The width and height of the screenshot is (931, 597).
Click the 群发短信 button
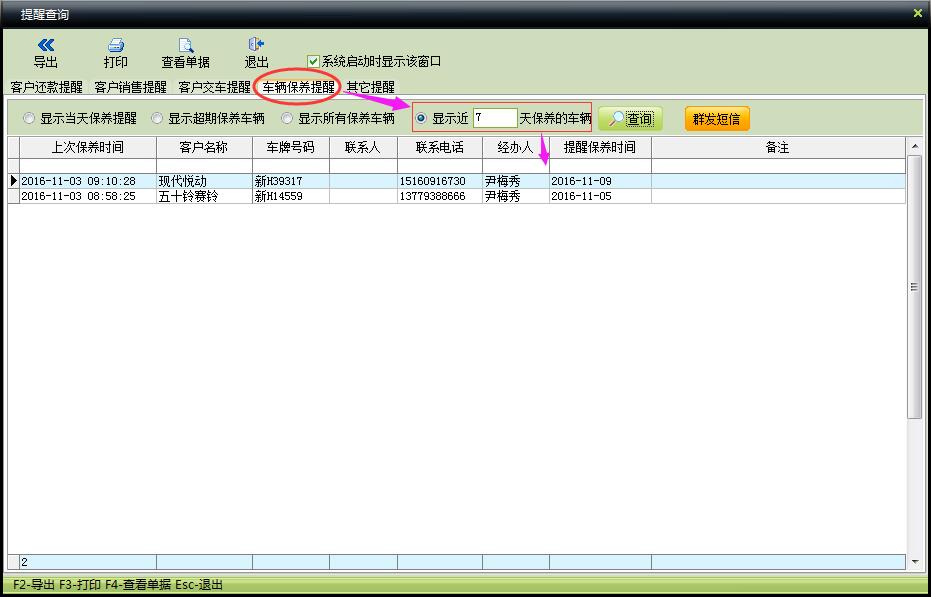[717, 119]
